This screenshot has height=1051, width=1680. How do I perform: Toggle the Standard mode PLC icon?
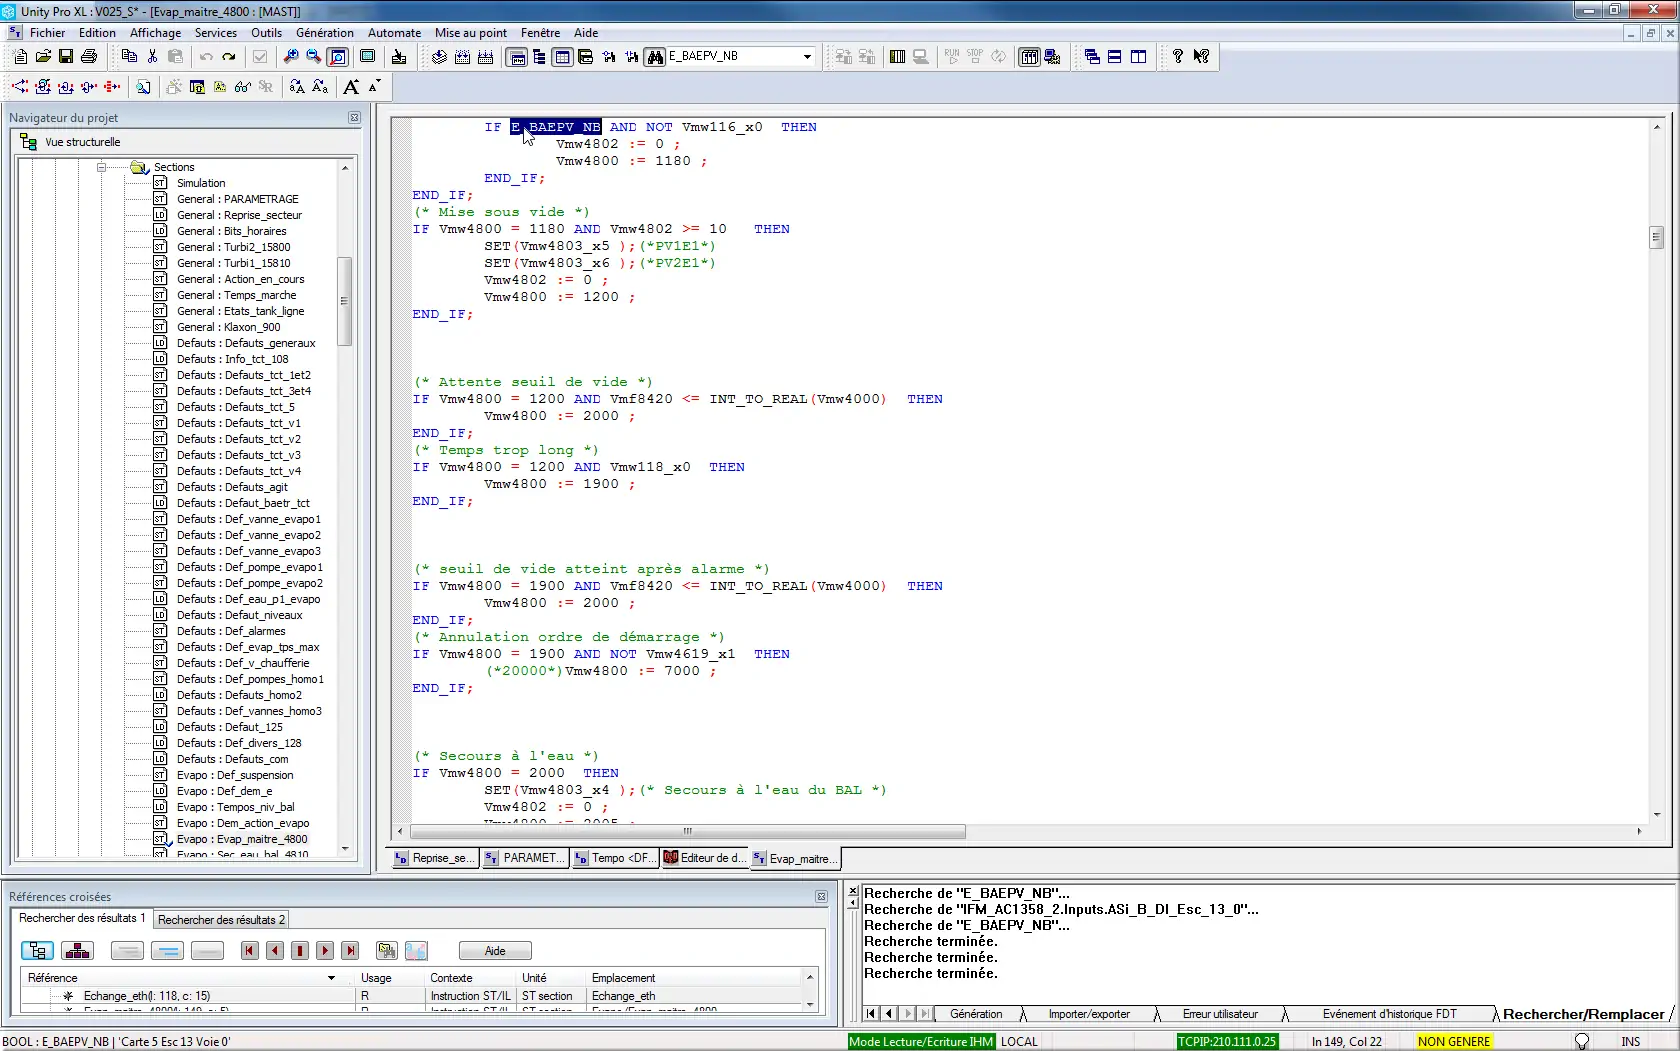point(1029,57)
